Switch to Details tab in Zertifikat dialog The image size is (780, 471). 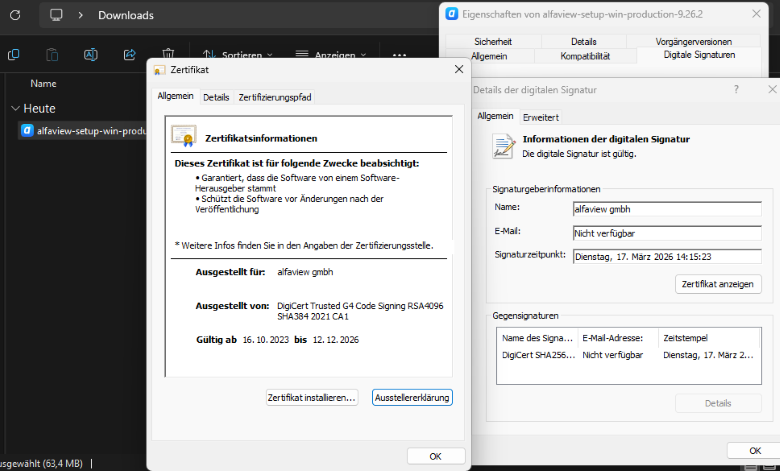(x=216, y=97)
